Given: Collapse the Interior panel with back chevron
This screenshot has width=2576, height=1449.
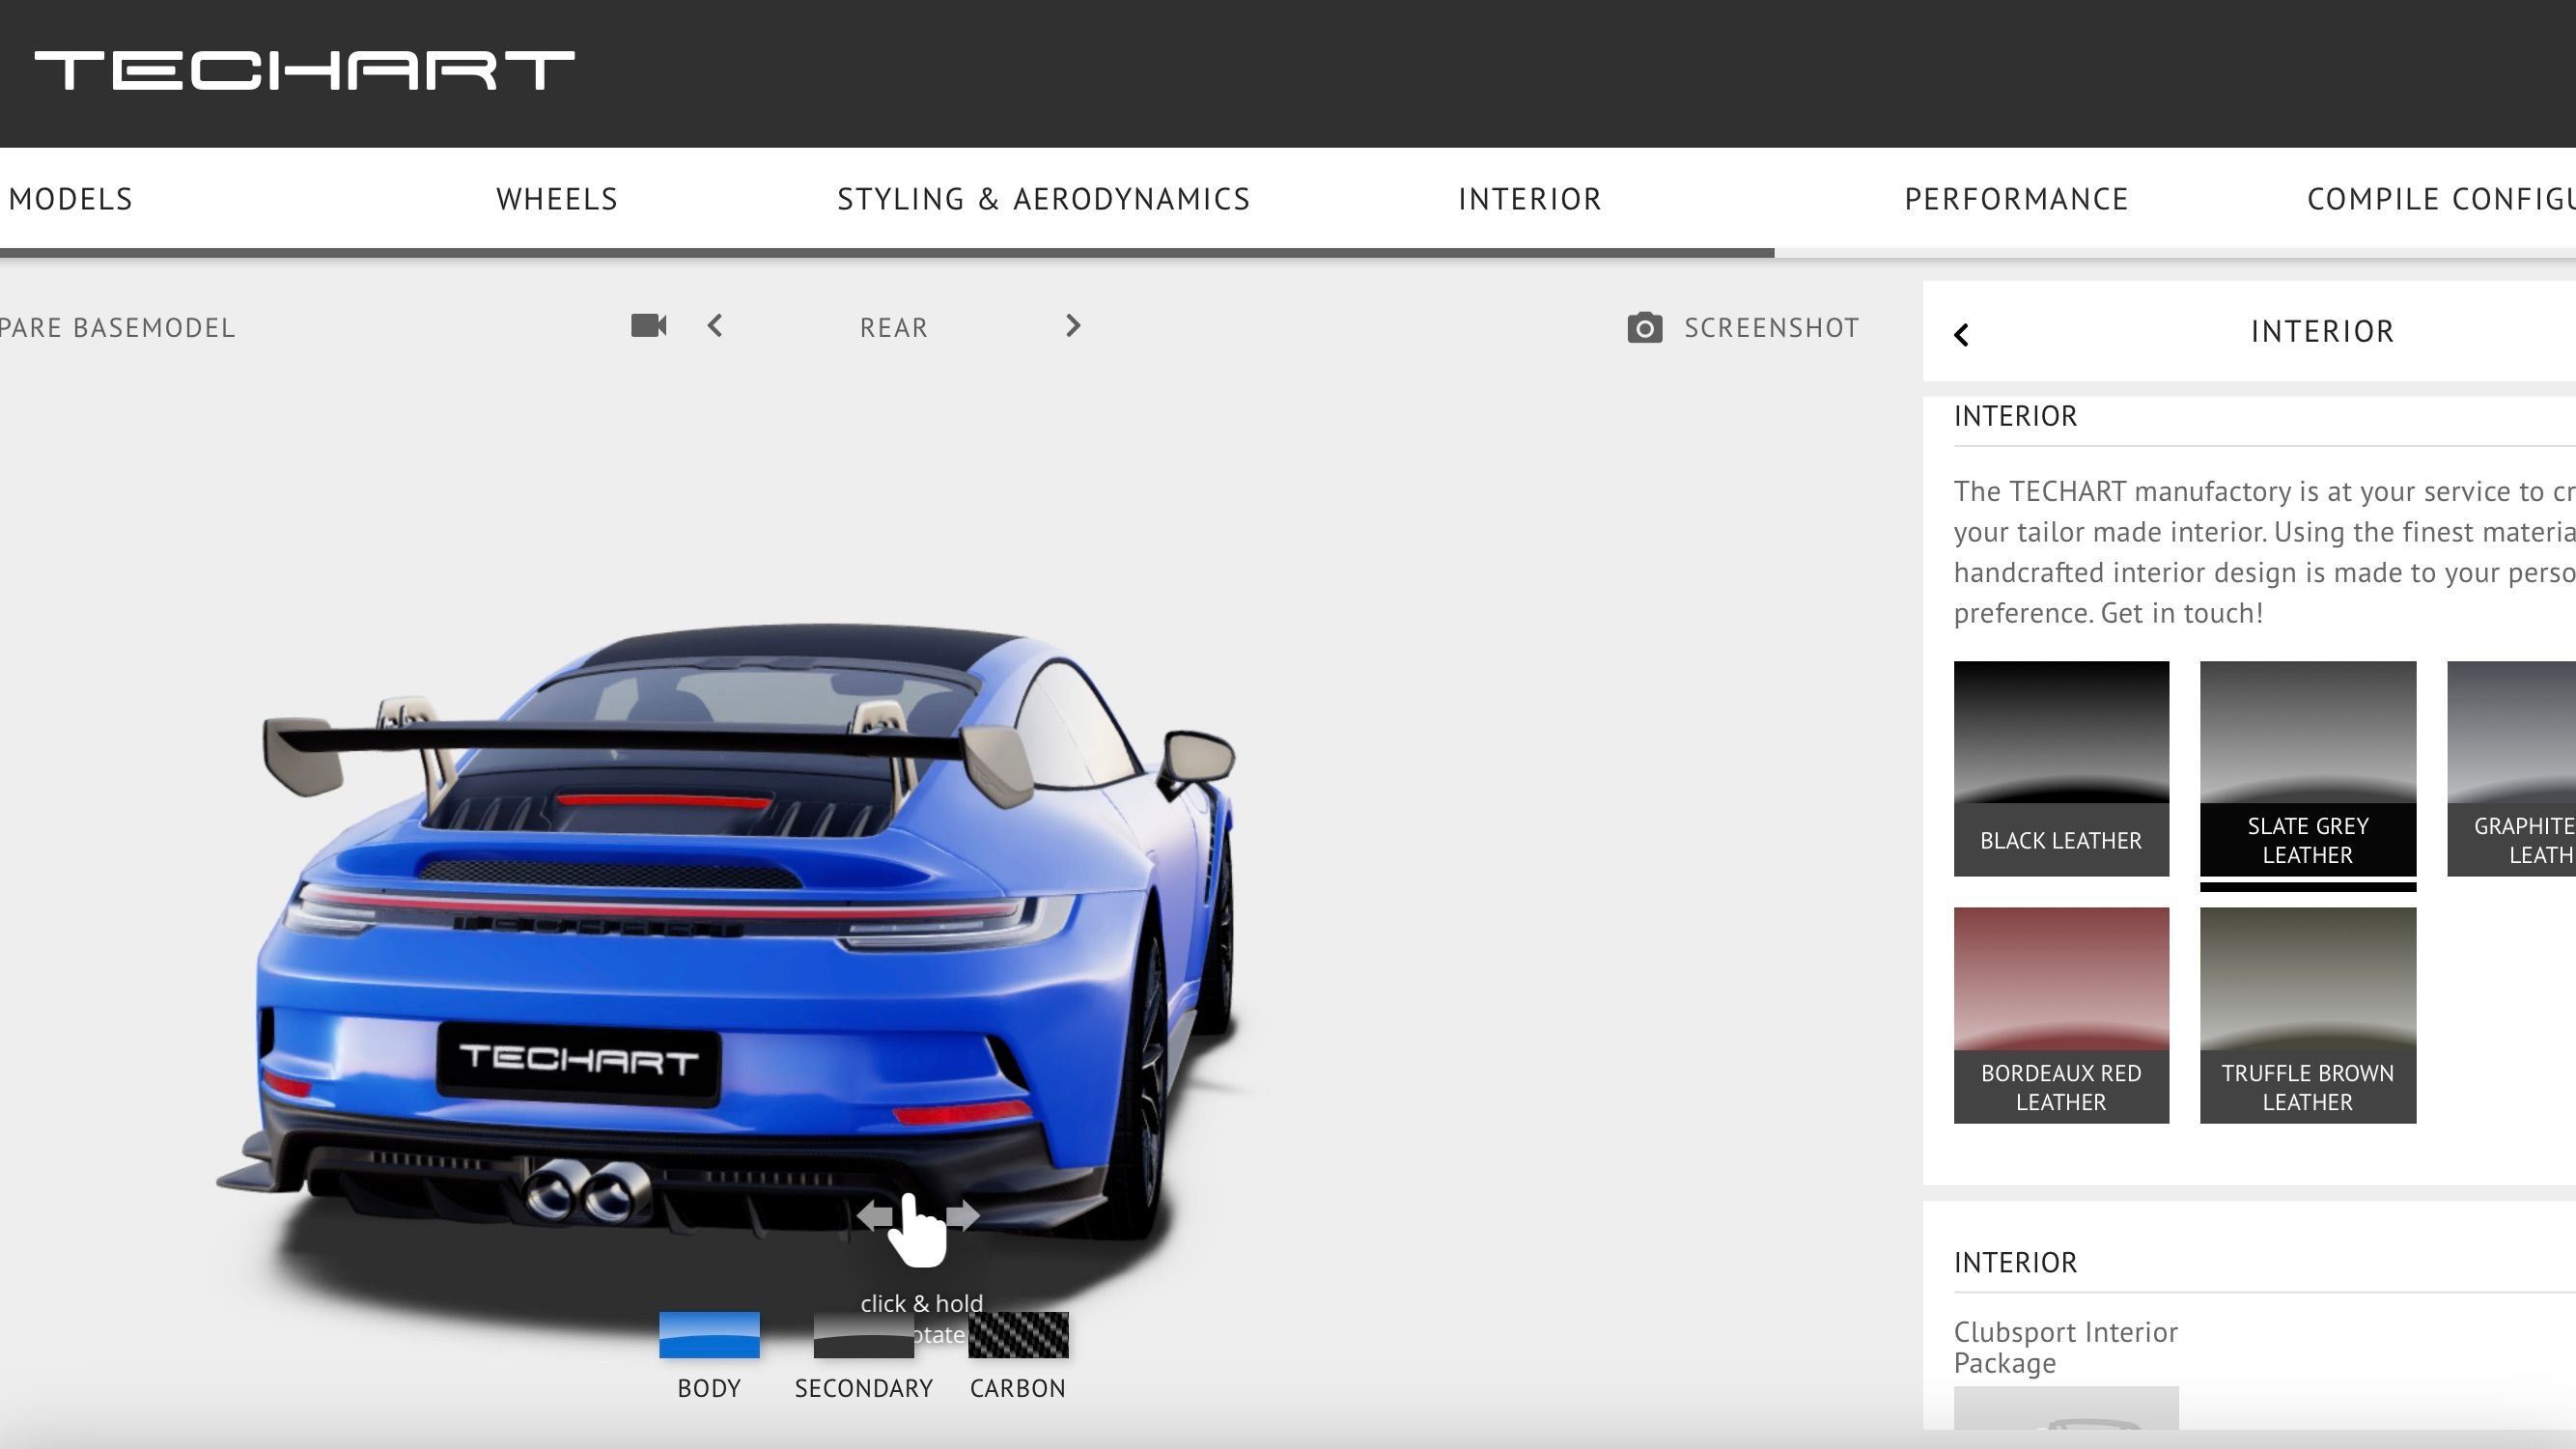Looking at the screenshot, I should click(1963, 333).
